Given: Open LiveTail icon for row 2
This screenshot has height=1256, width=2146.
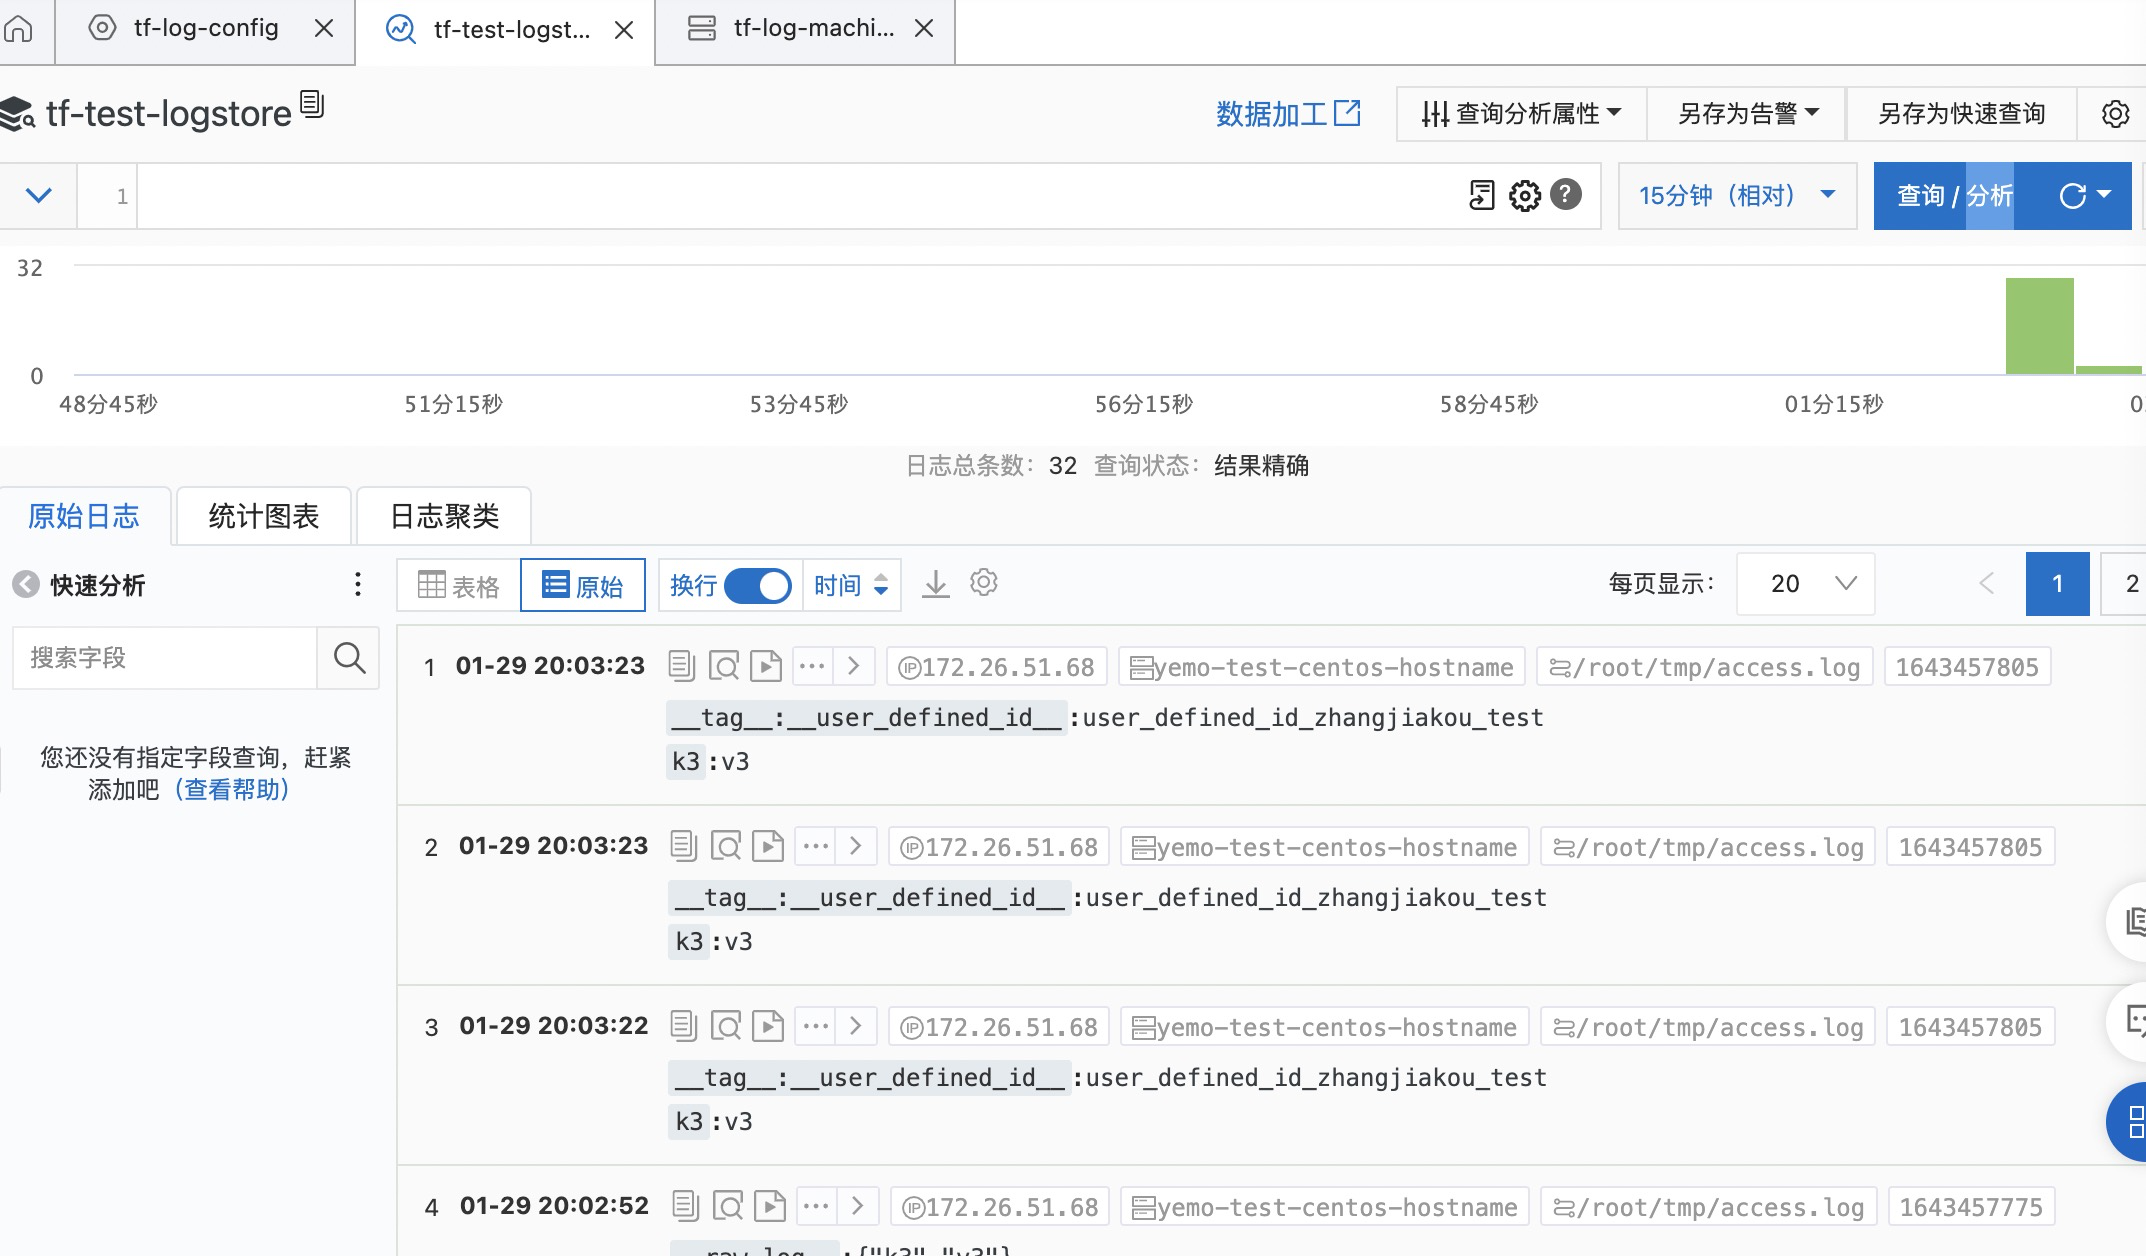Looking at the screenshot, I should (x=768, y=847).
